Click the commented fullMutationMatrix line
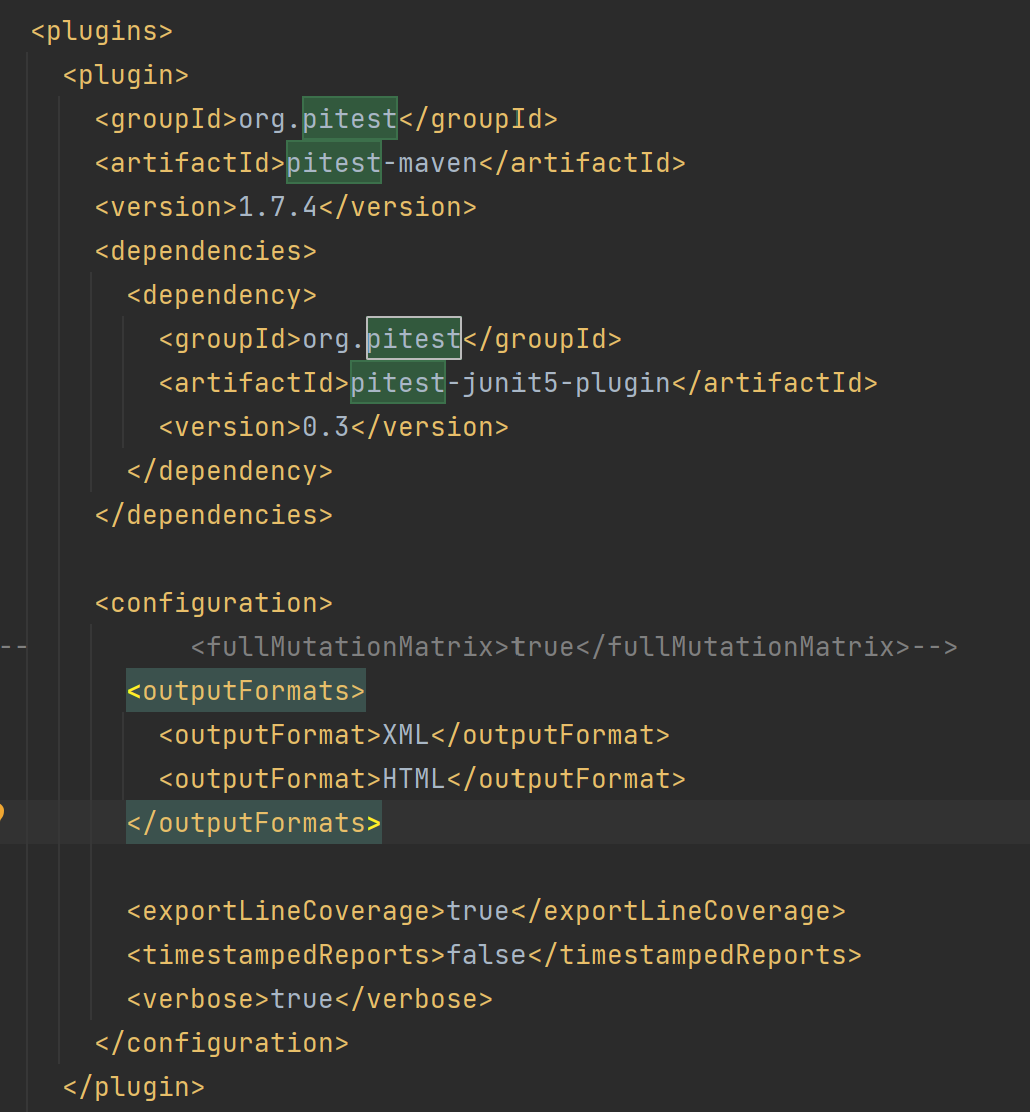Screen dimensions: 1030x1112 (x=574, y=647)
